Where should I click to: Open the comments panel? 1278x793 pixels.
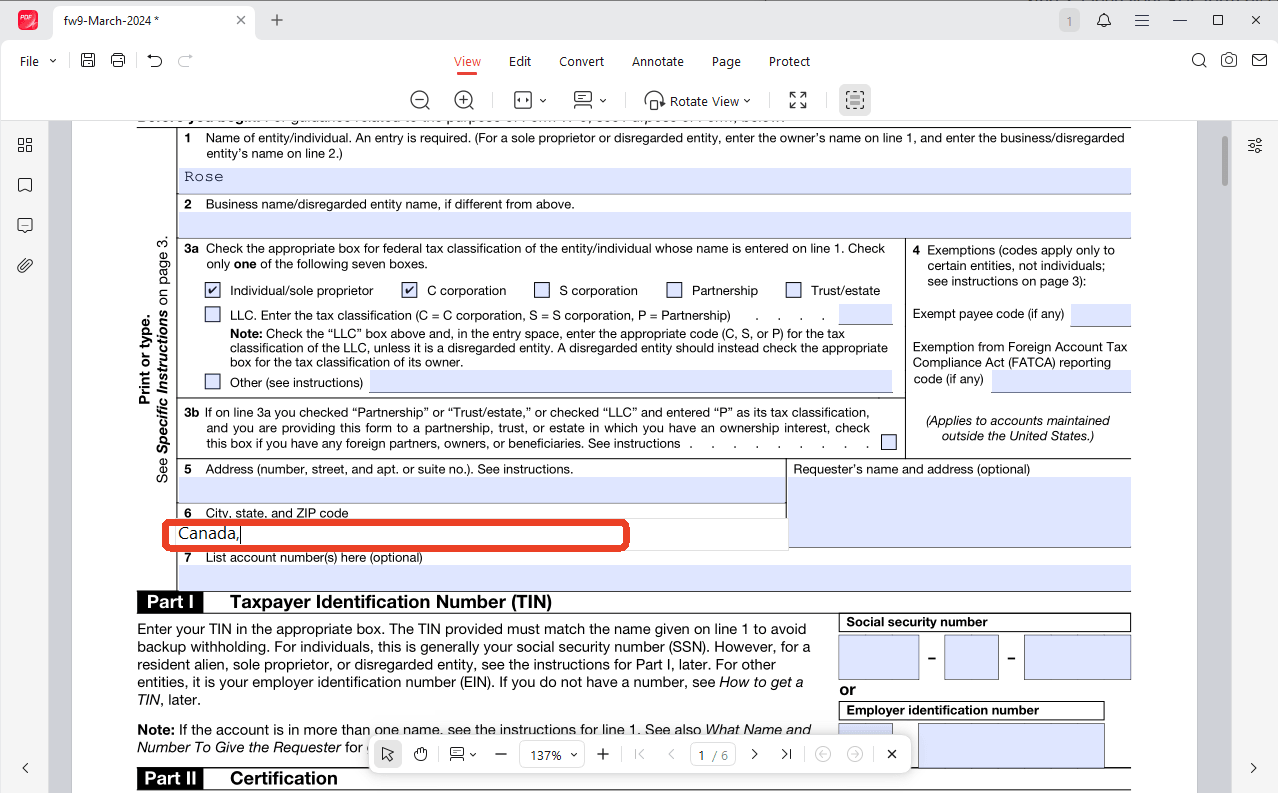(x=25, y=225)
